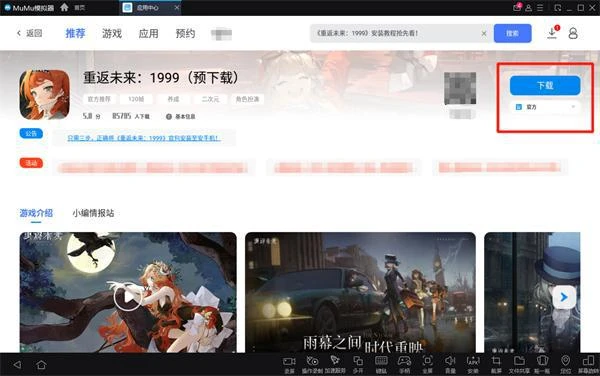600x376 pixels.
Task: Open the hamburger menu in title bar
Action: (x=540, y=8)
